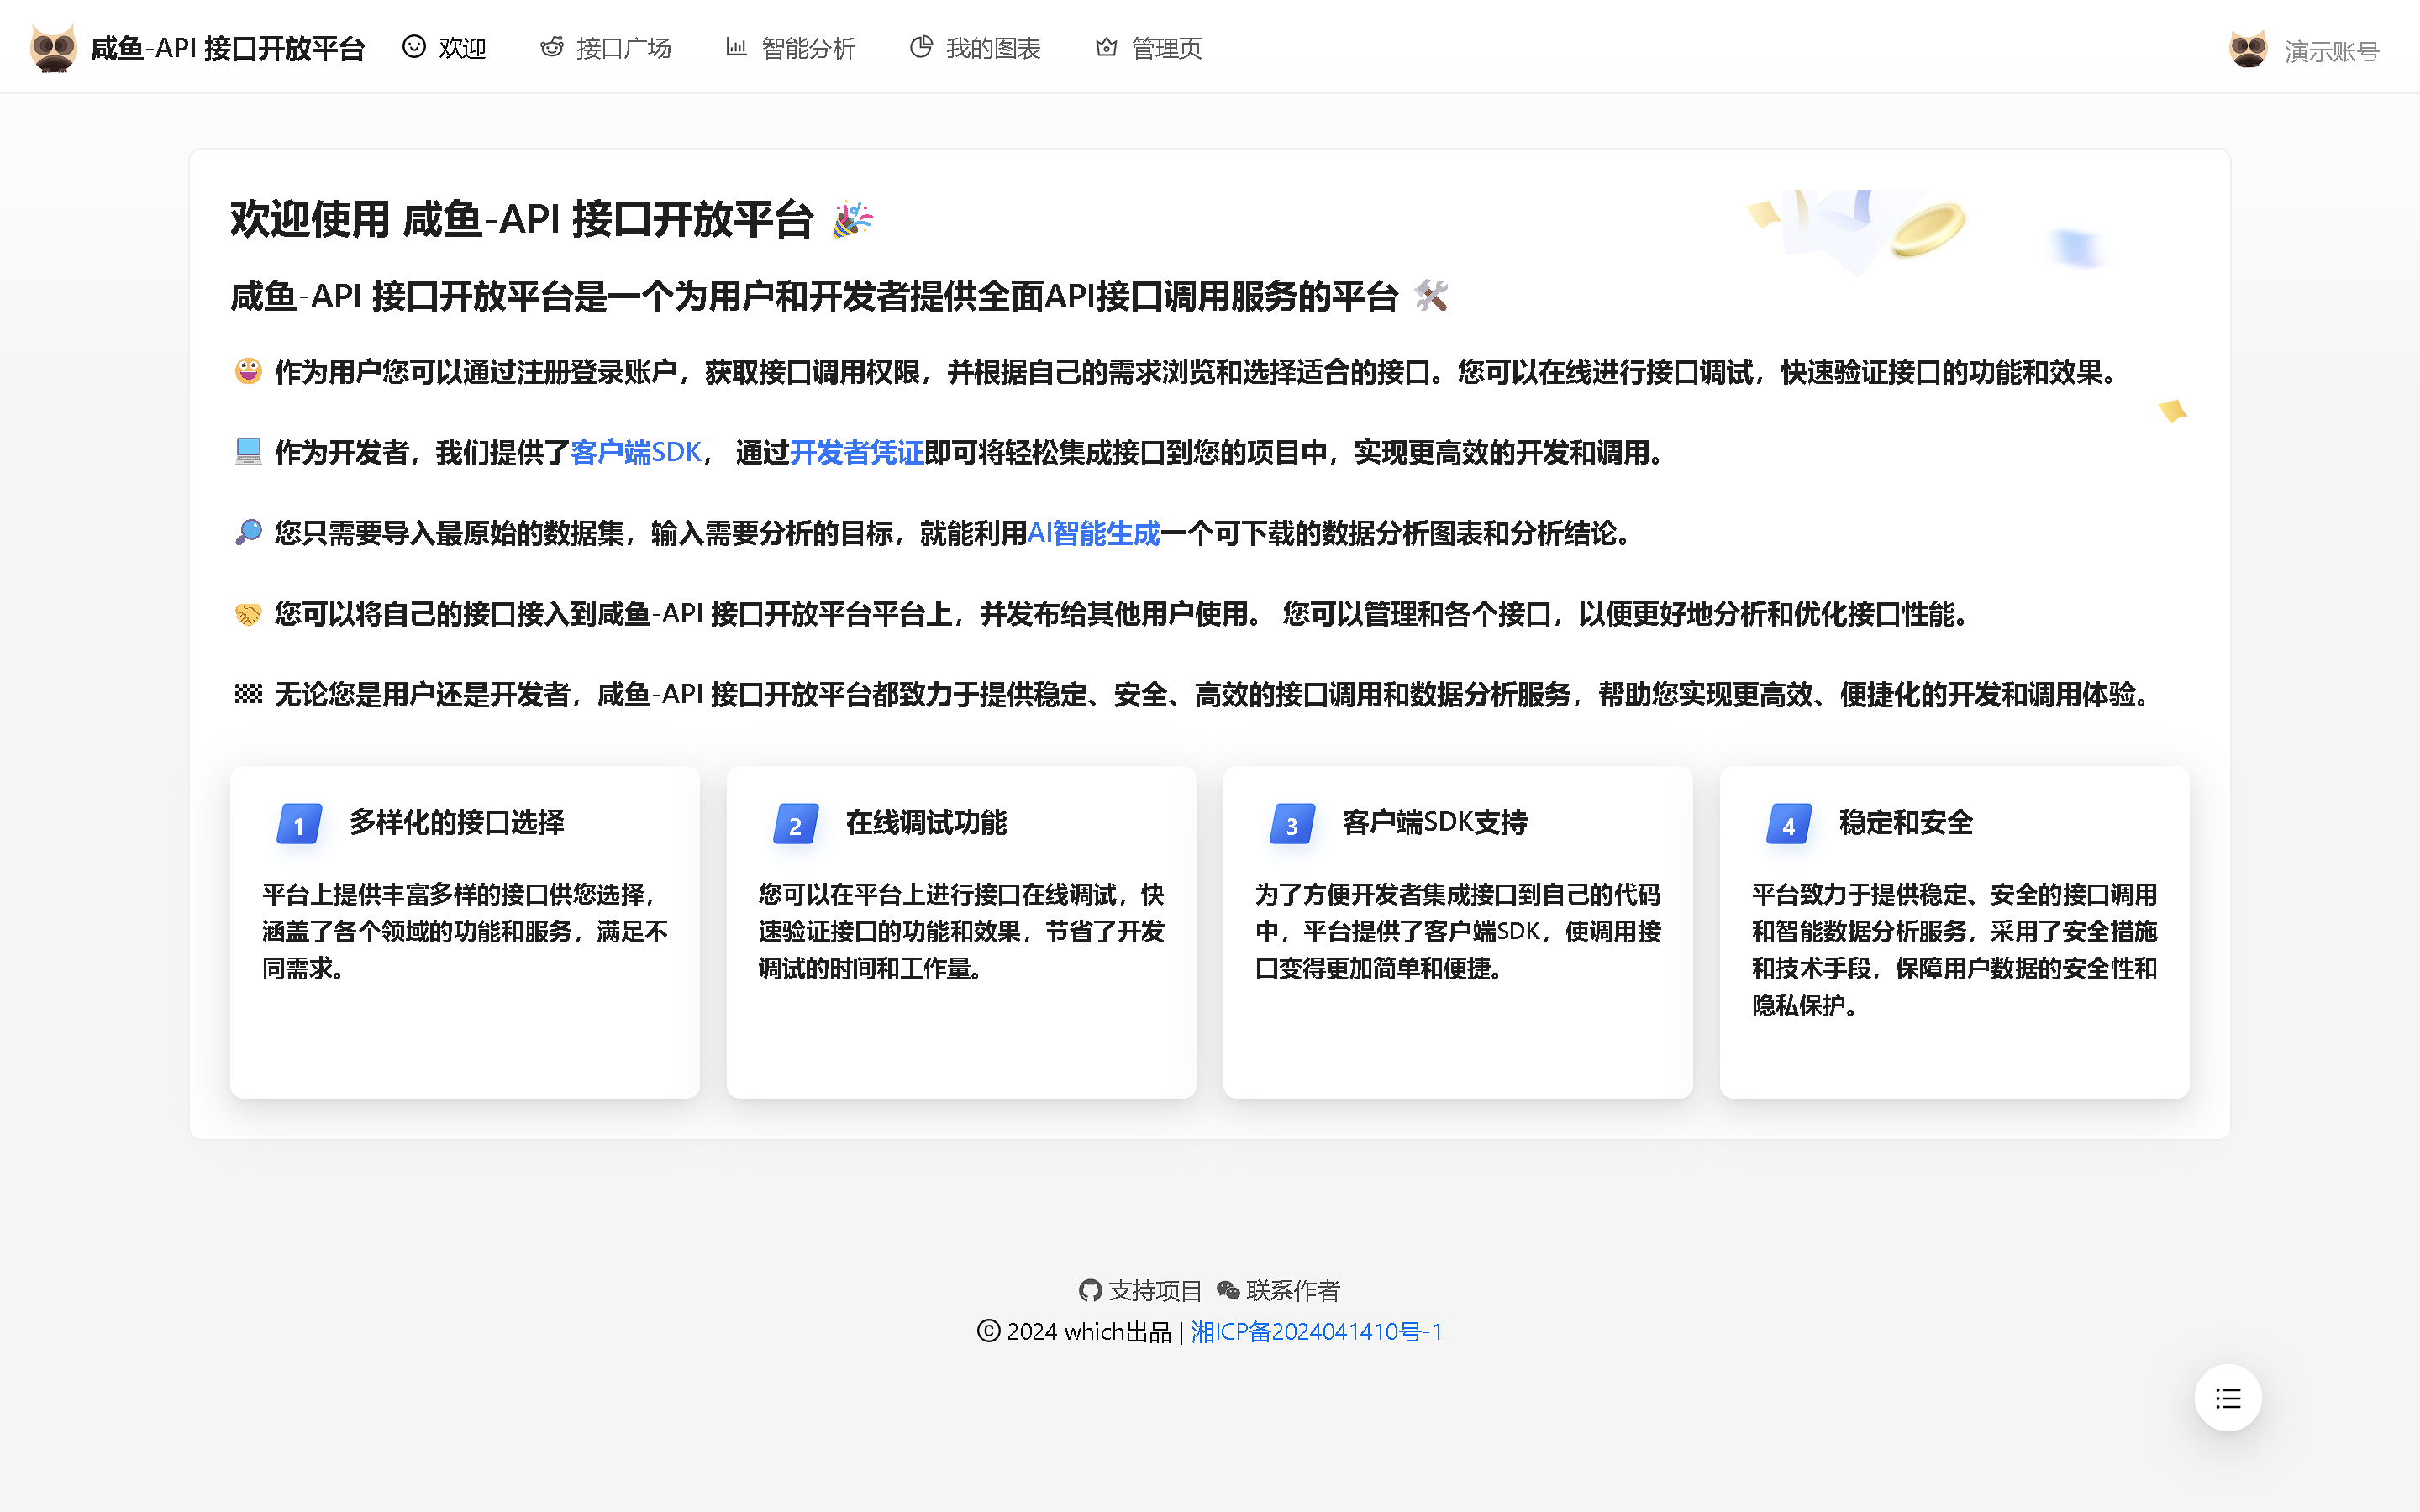Click the WeChat icon in the footer
This screenshot has height=1512, width=2420.
pos(1228,1291)
